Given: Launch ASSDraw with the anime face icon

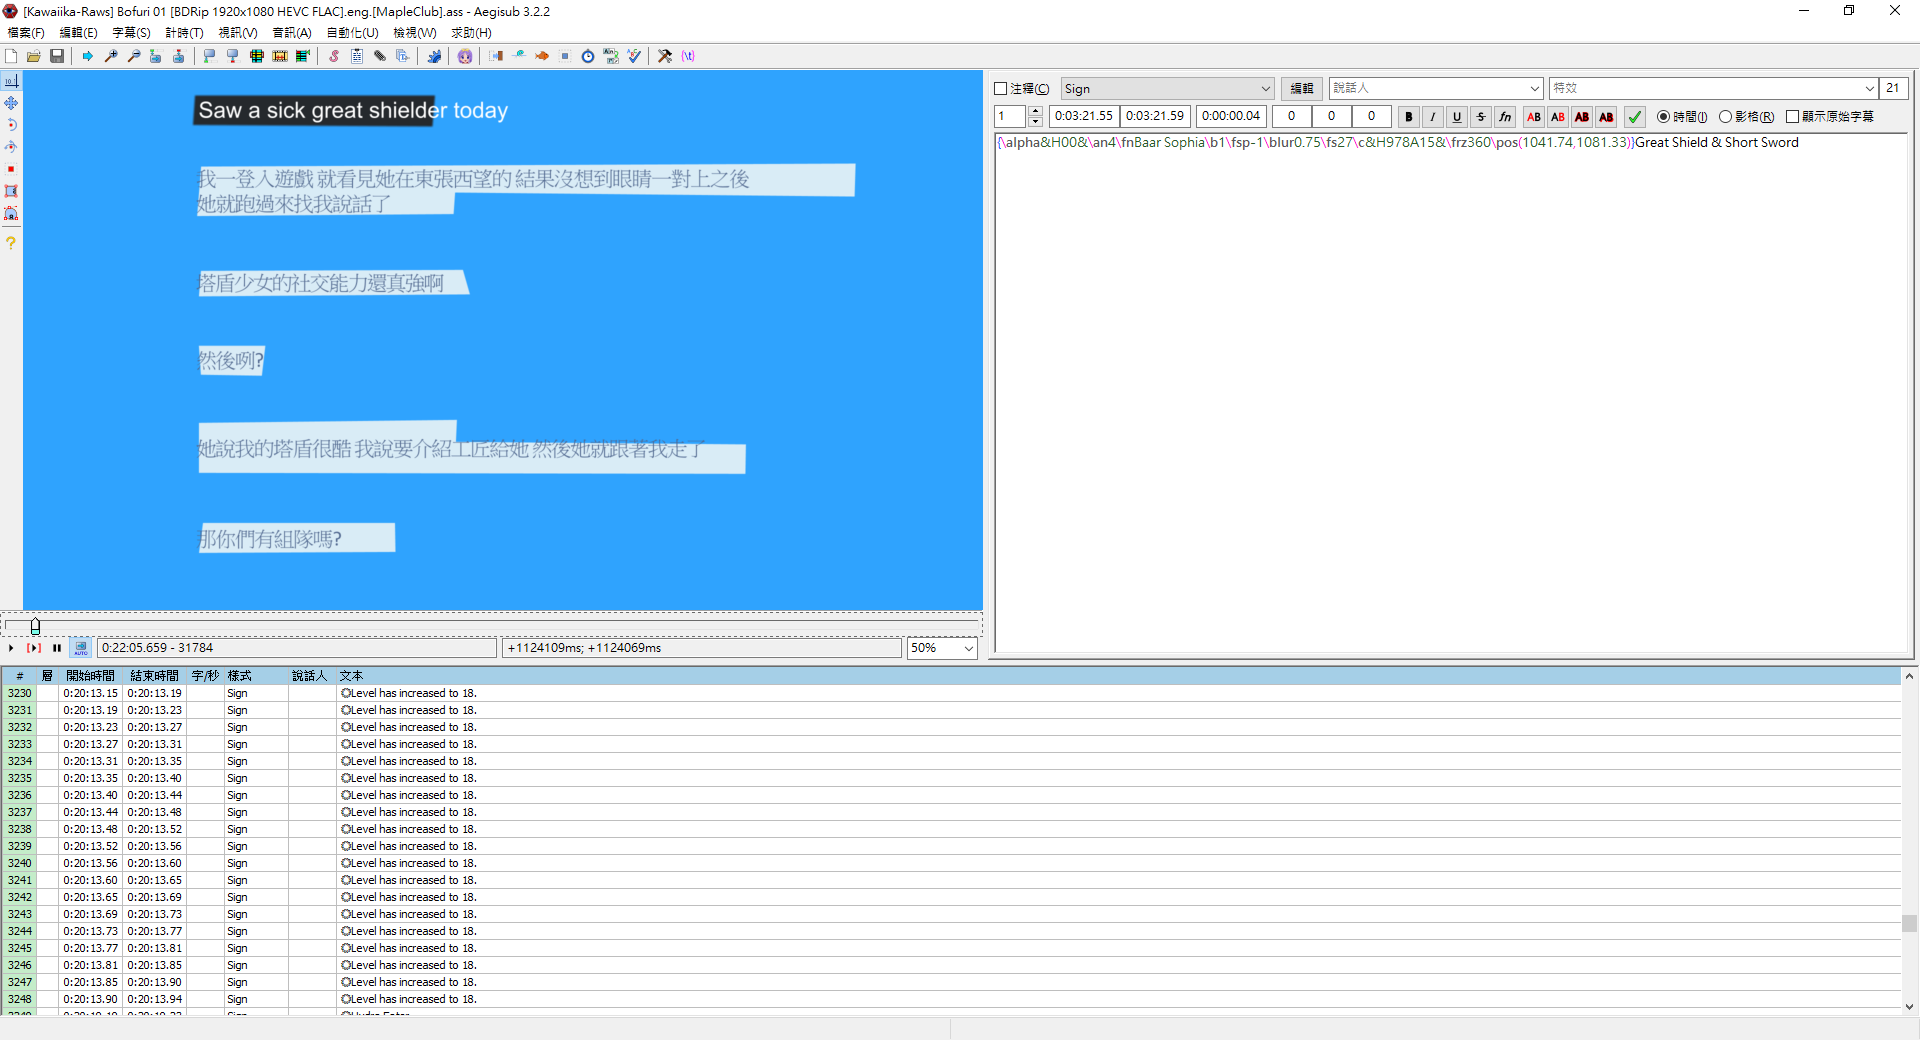Looking at the screenshot, I should pyautogui.click(x=465, y=56).
